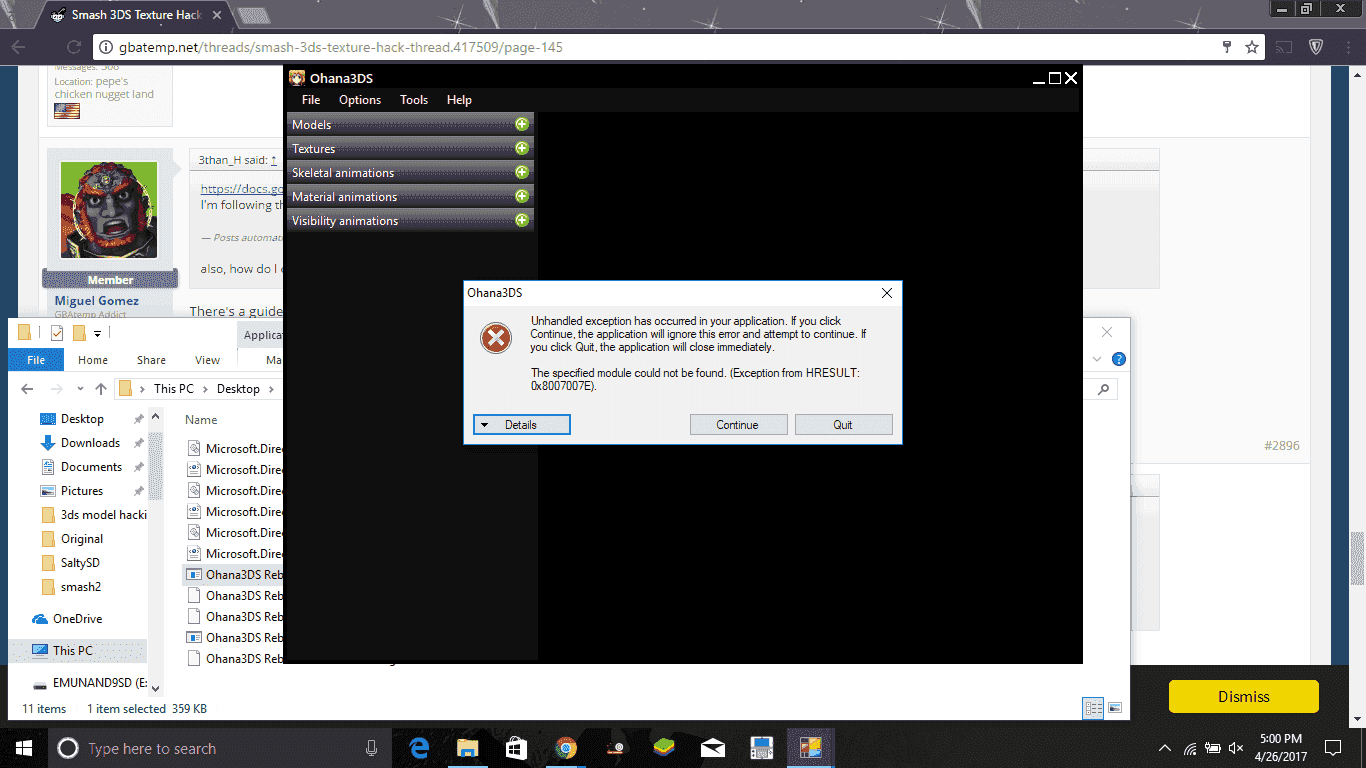Open the Ohana3DS File menu
1366x768 pixels.
pyautogui.click(x=311, y=100)
